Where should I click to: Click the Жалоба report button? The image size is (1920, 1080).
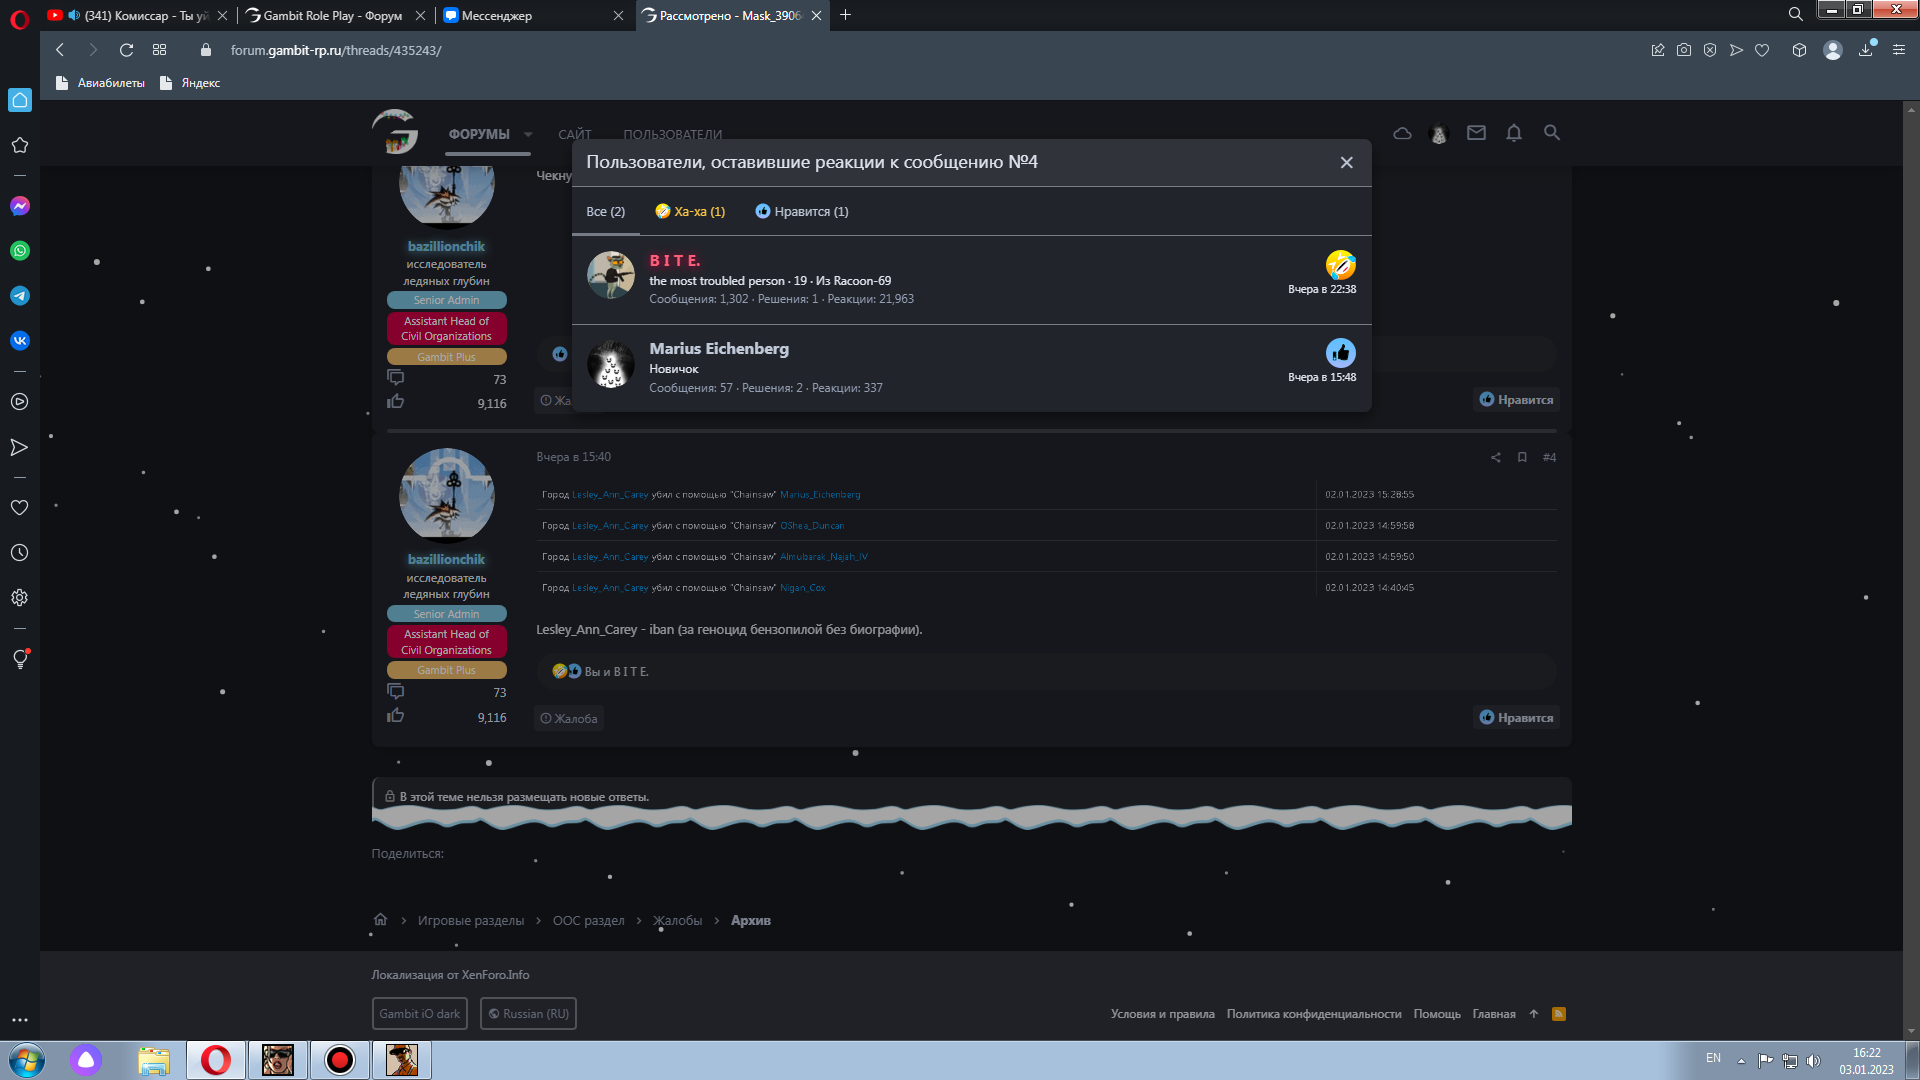(569, 718)
